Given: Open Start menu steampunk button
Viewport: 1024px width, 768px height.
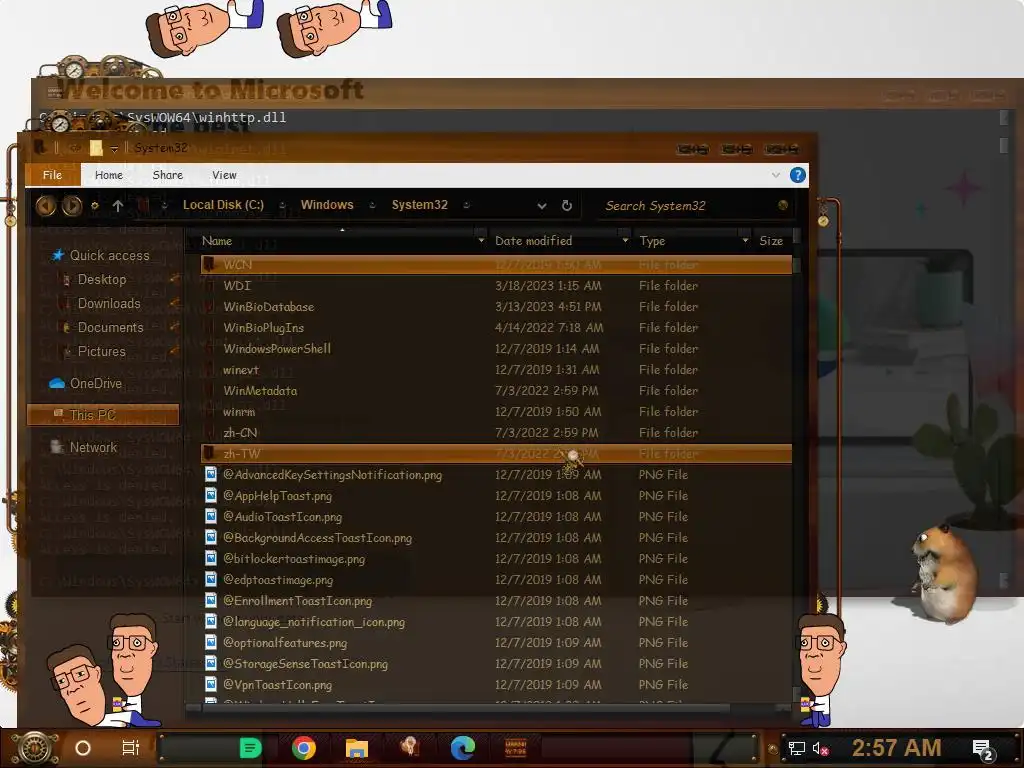Looking at the screenshot, I should [34, 748].
